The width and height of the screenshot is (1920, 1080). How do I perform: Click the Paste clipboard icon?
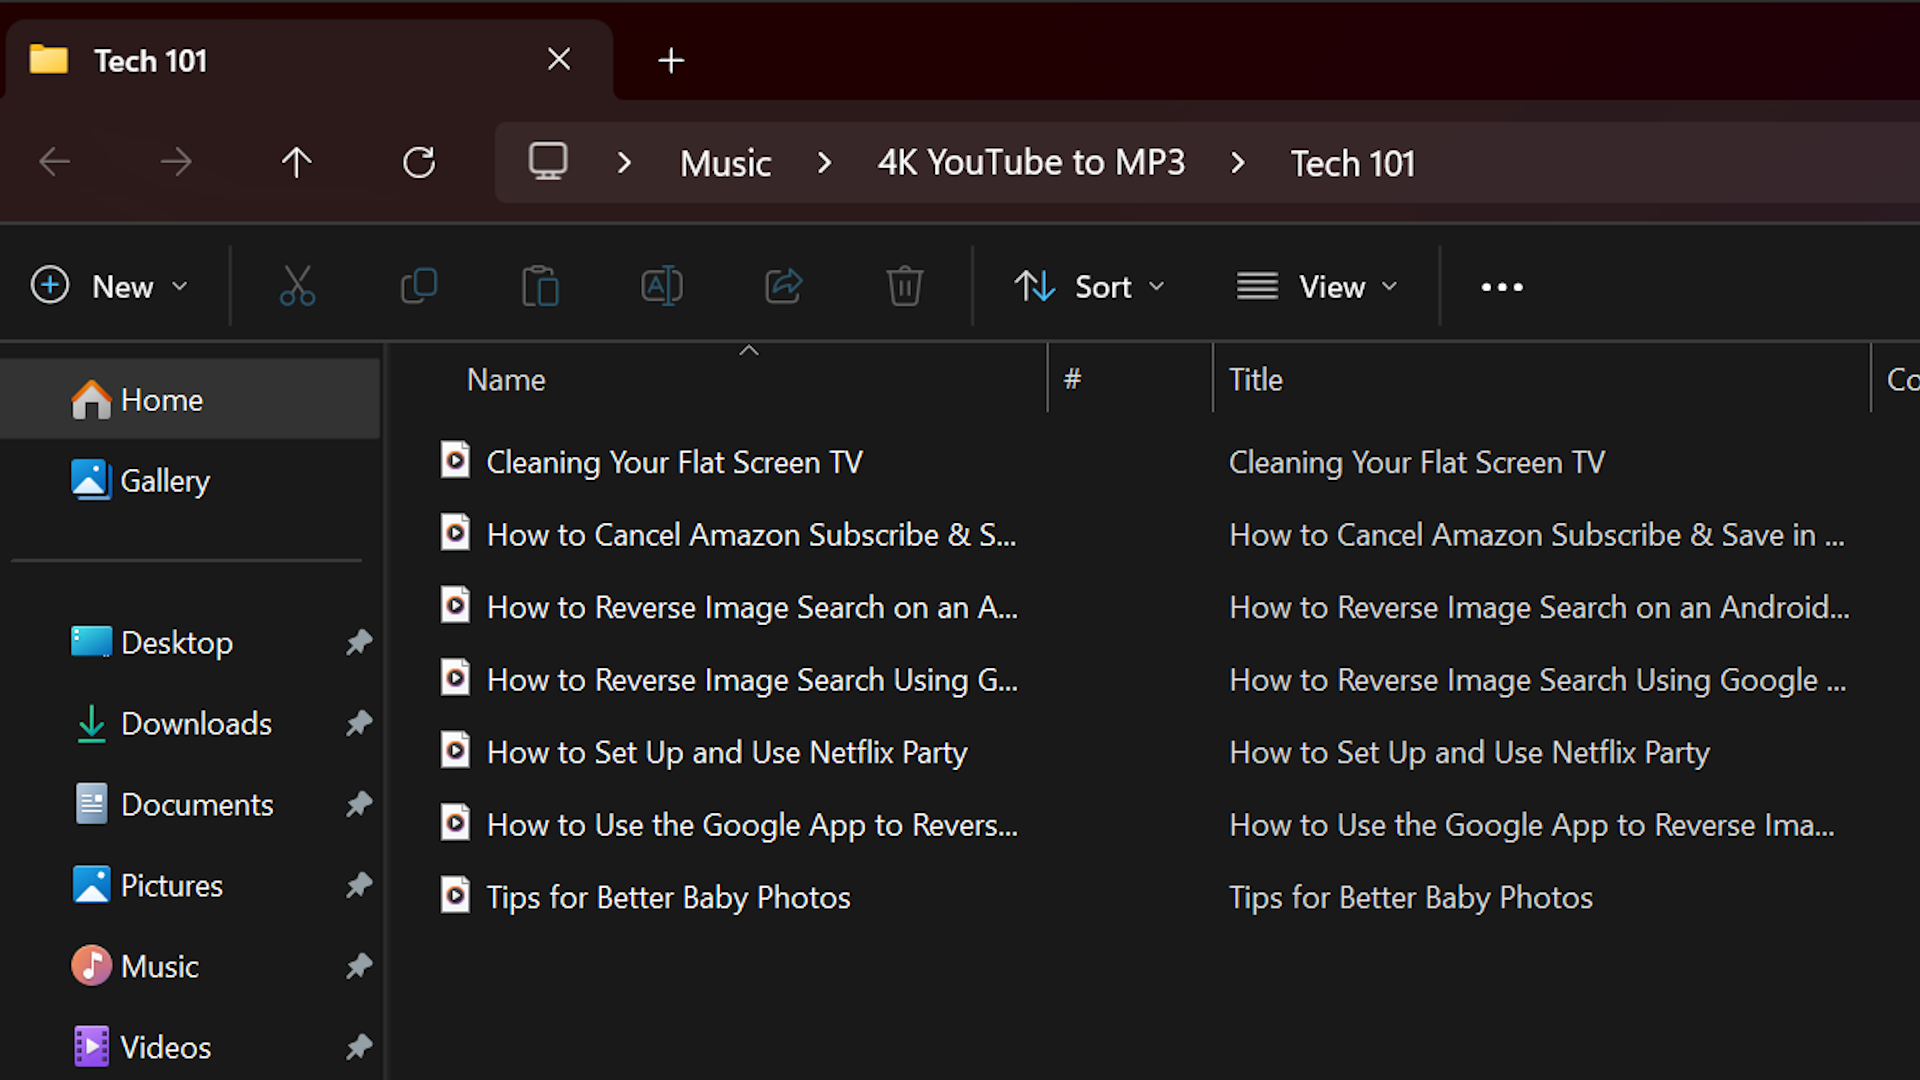click(540, 286)
